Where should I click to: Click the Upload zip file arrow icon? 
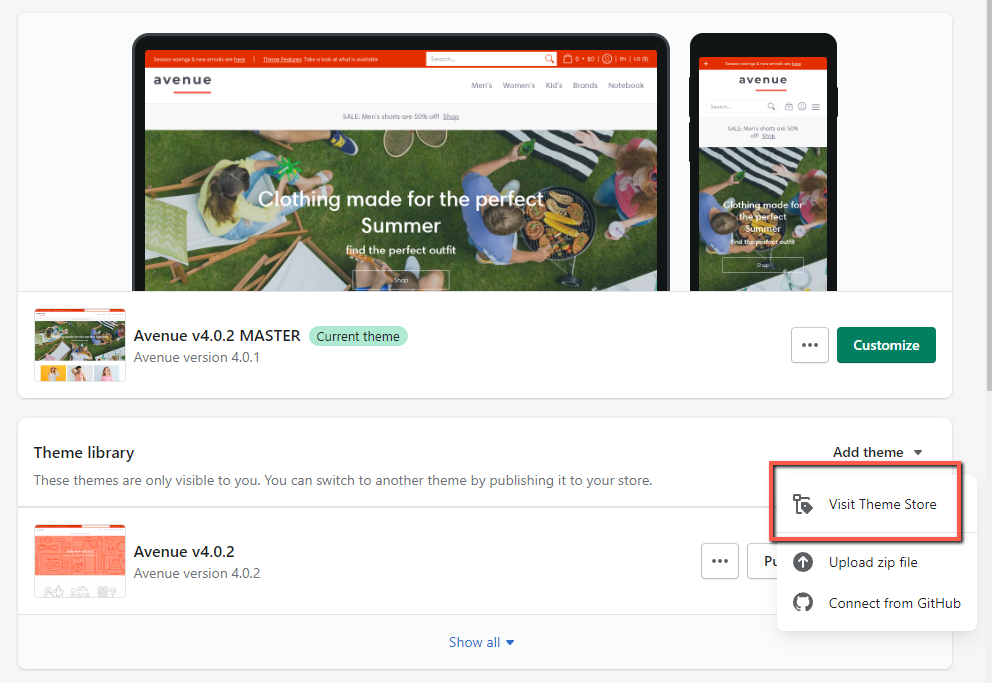pyautogui.click(x=802, y=562)
